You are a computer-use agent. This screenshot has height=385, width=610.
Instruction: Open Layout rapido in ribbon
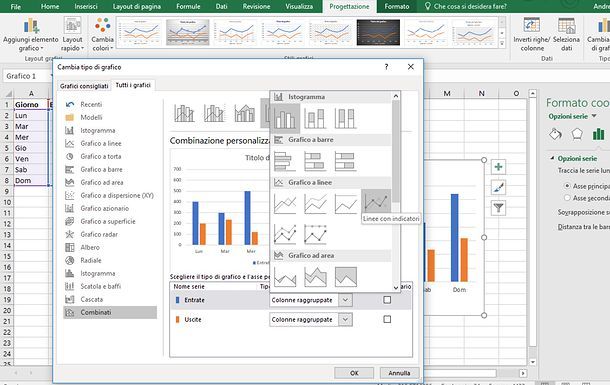coord(72,35)
